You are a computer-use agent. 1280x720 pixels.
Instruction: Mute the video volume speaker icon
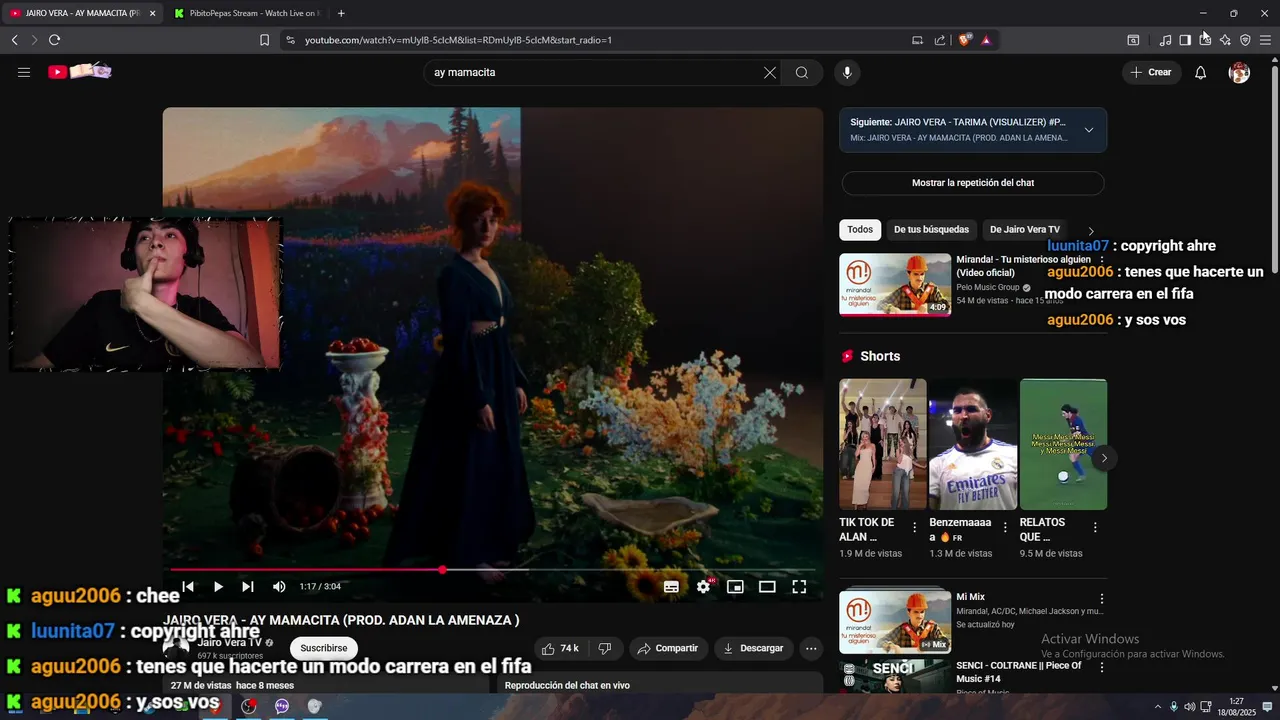[279, 587]
